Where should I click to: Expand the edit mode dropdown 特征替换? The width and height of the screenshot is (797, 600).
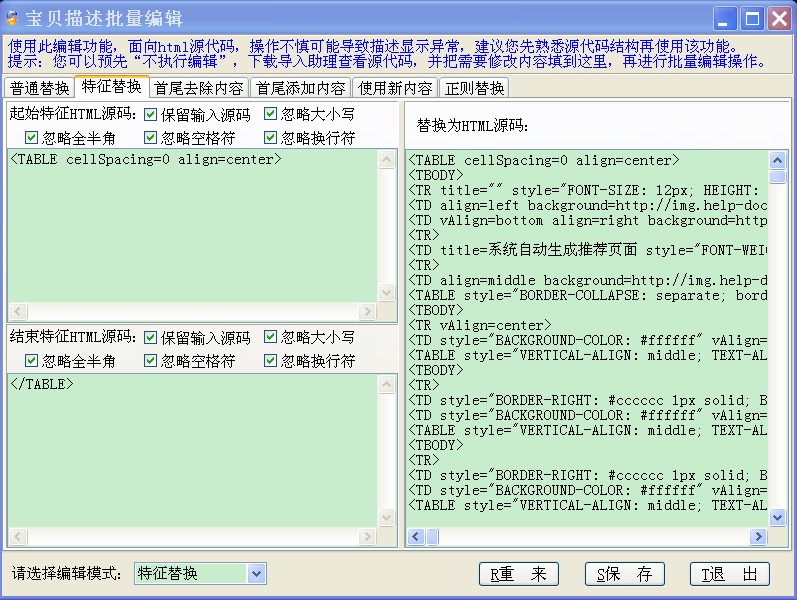pos(256,573)
